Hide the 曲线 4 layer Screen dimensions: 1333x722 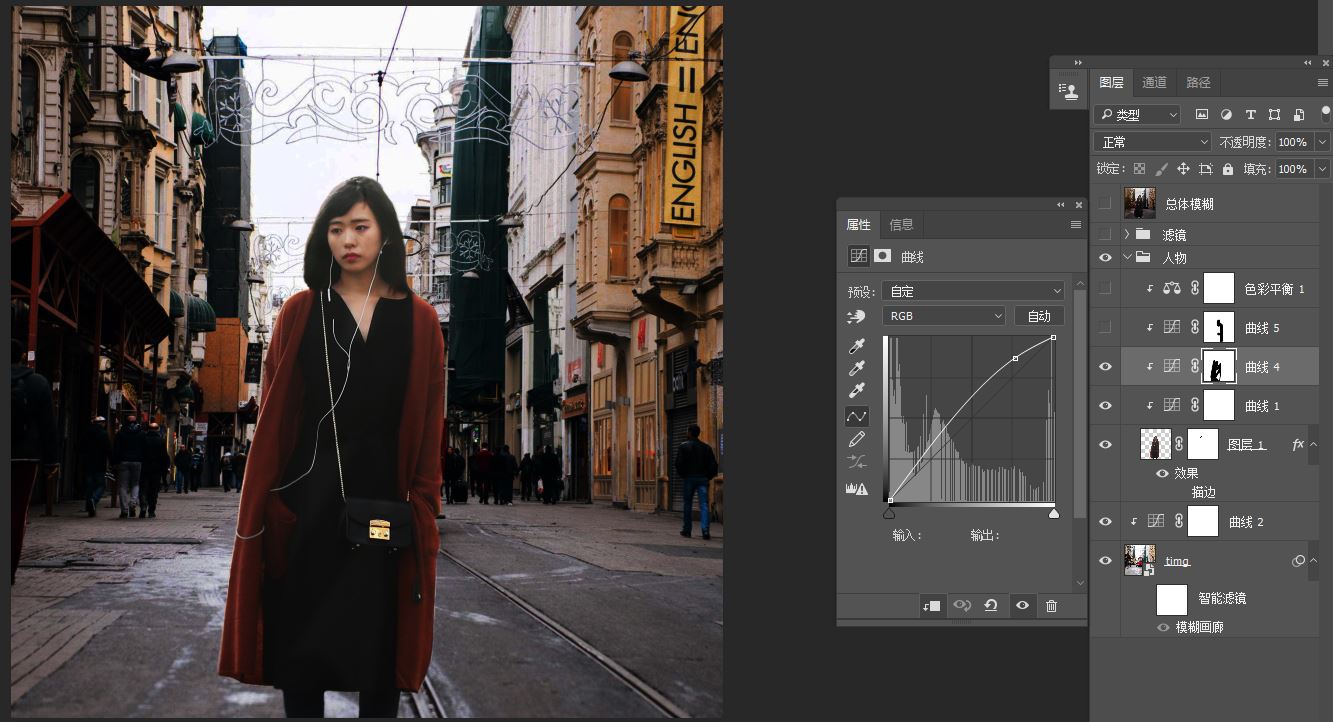1105,367
